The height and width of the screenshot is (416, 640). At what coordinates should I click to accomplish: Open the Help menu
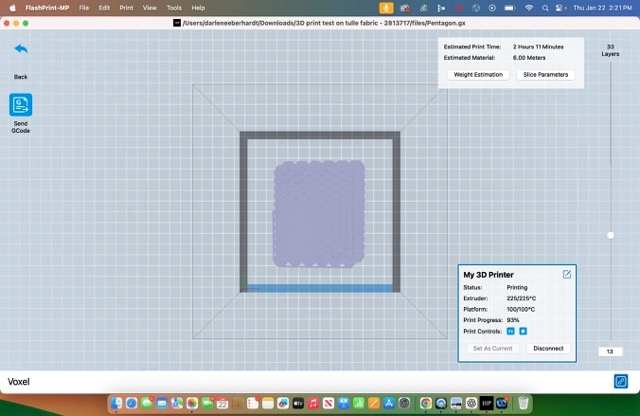pos(198,7)
